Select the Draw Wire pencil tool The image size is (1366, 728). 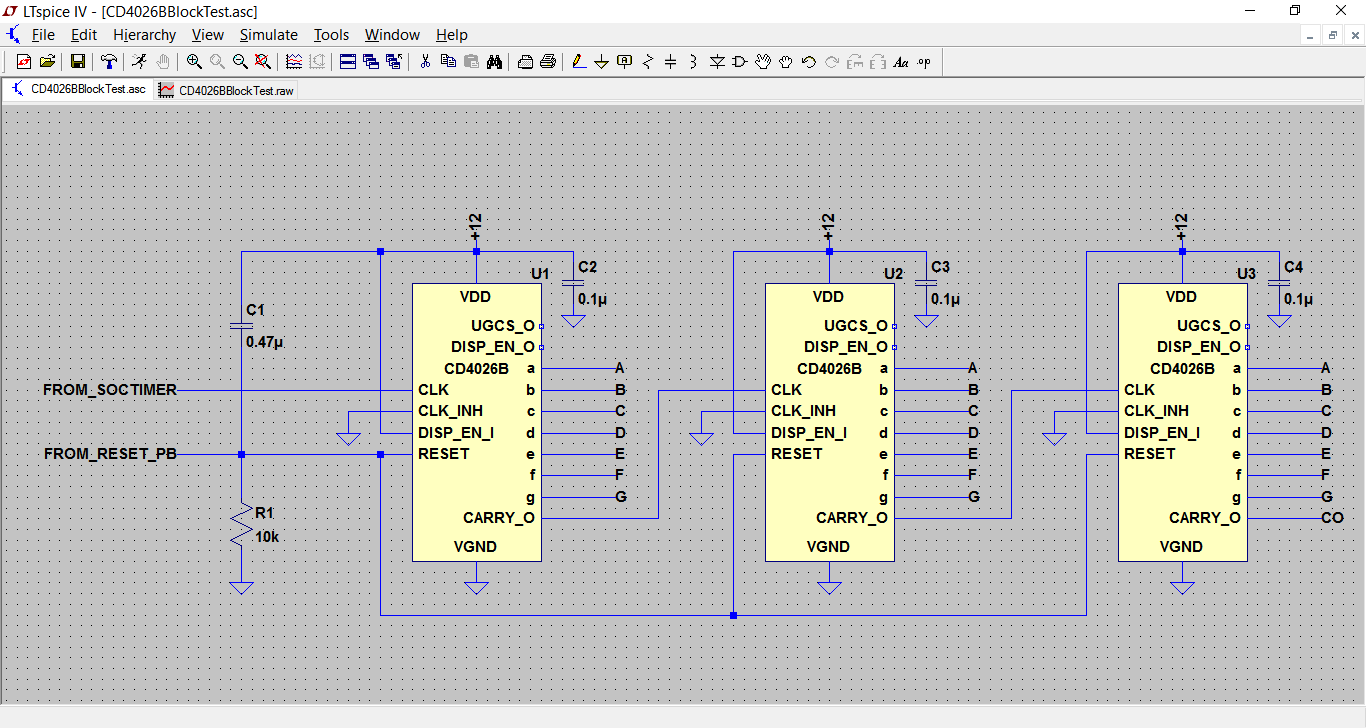tap(578, 62)
